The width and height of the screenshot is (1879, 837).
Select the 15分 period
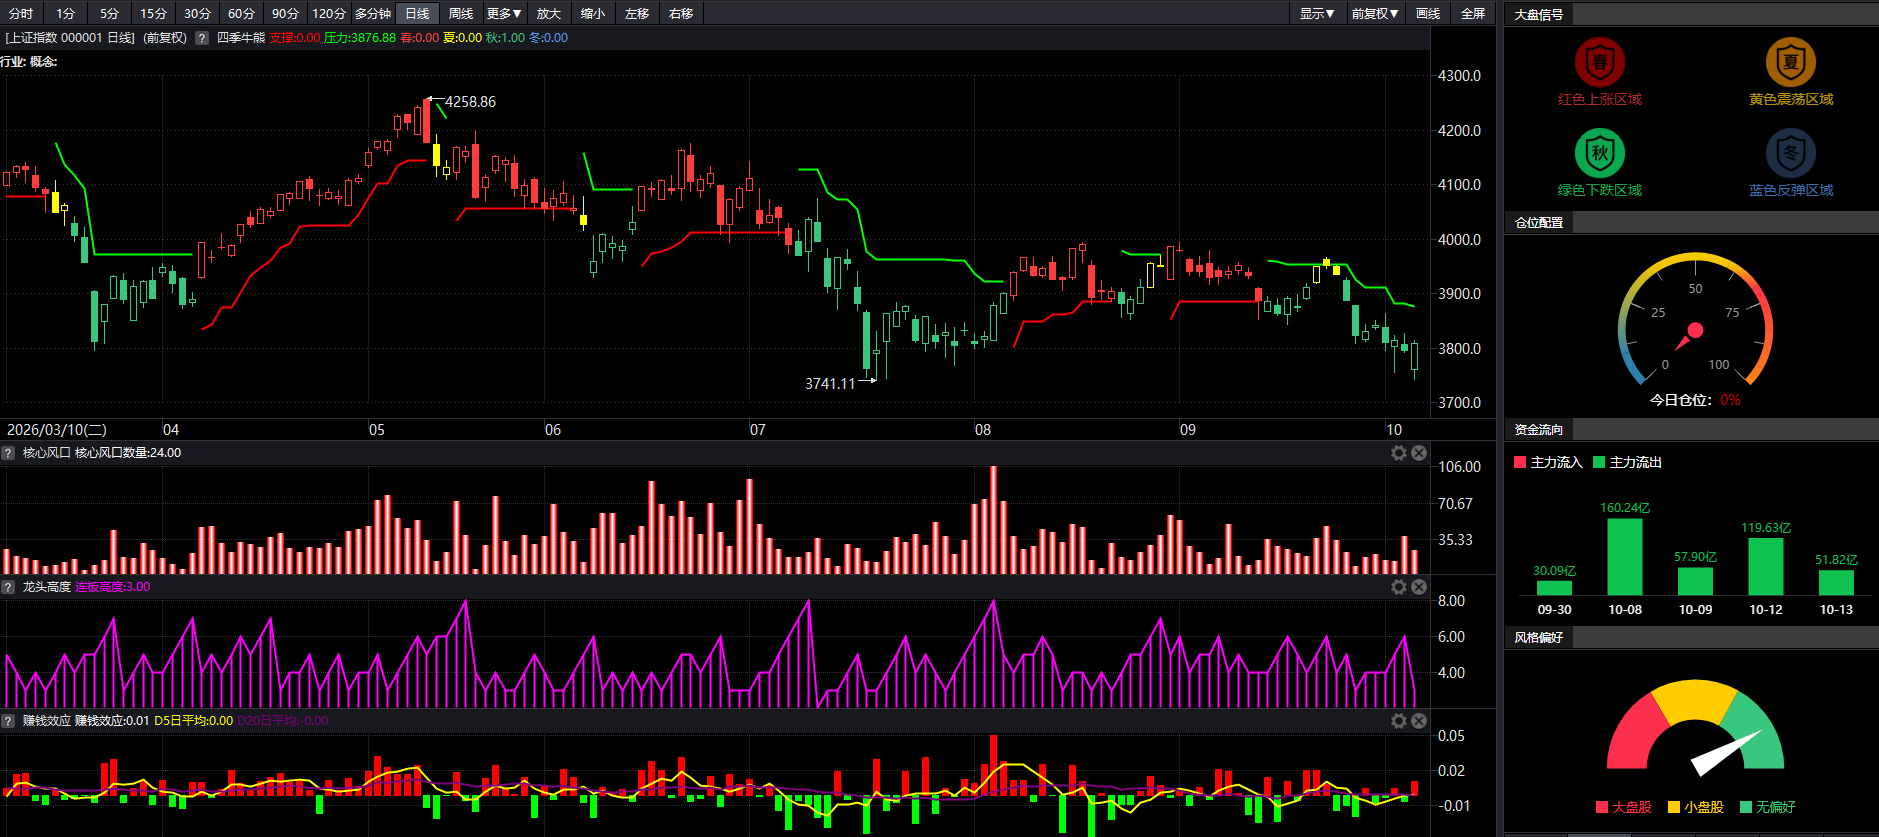pos(153,13)
